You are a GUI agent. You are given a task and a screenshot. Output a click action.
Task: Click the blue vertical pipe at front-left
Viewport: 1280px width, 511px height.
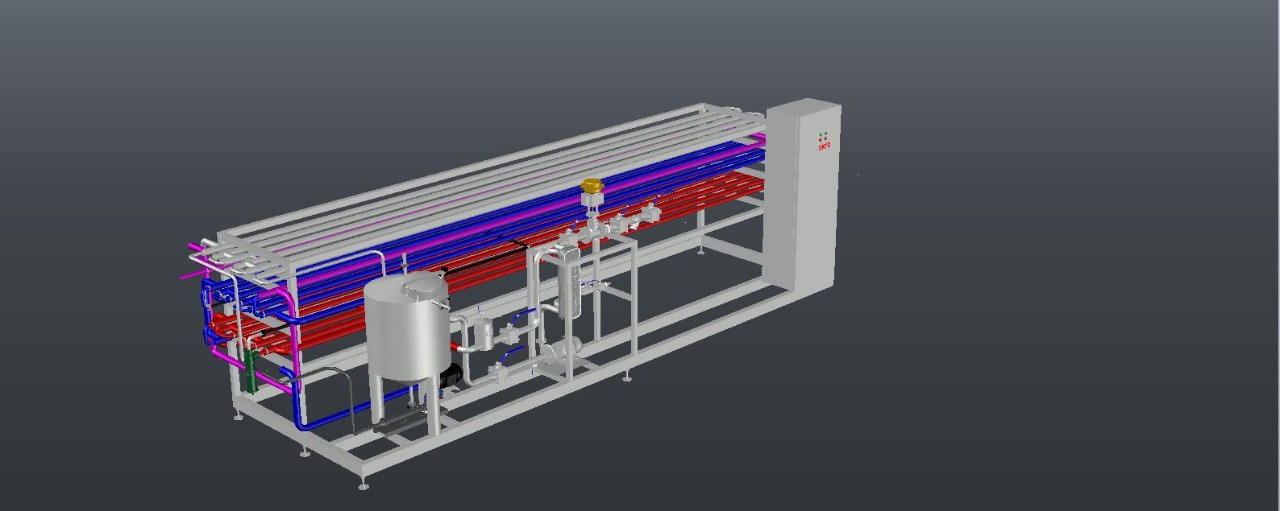299,400
